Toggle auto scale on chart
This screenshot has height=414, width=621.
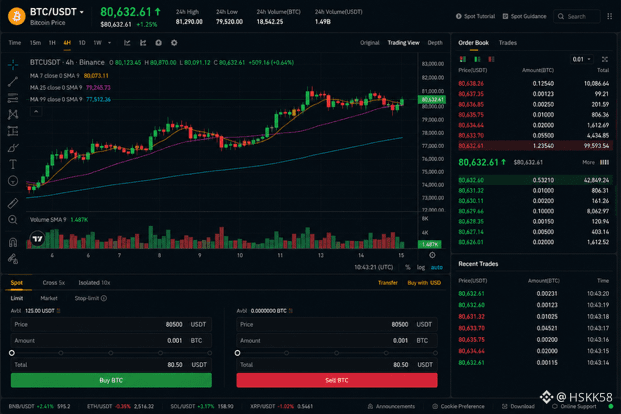tap(437, 267)
